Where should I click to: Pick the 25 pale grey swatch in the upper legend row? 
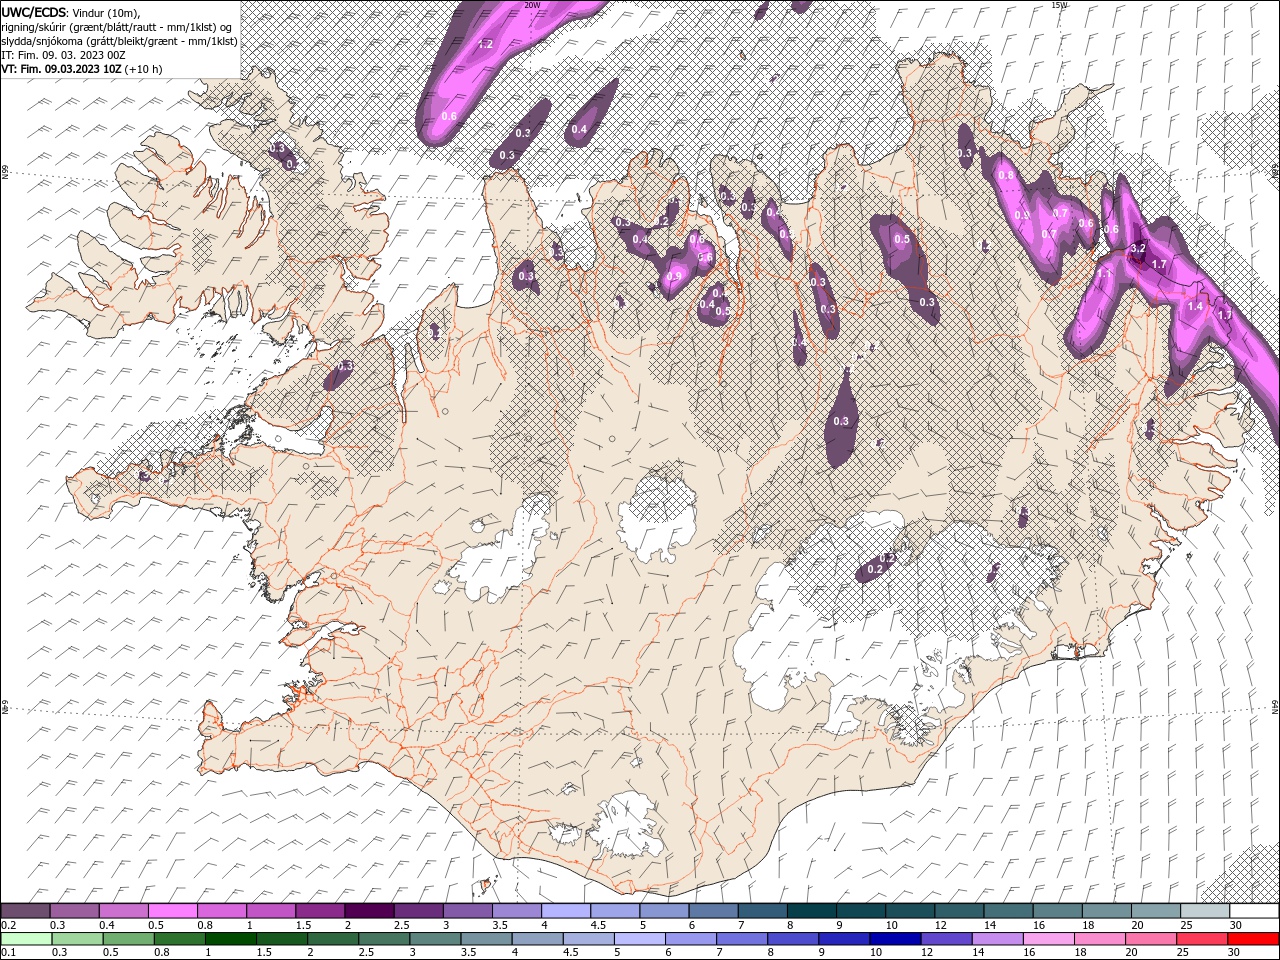pos(1205,911)
